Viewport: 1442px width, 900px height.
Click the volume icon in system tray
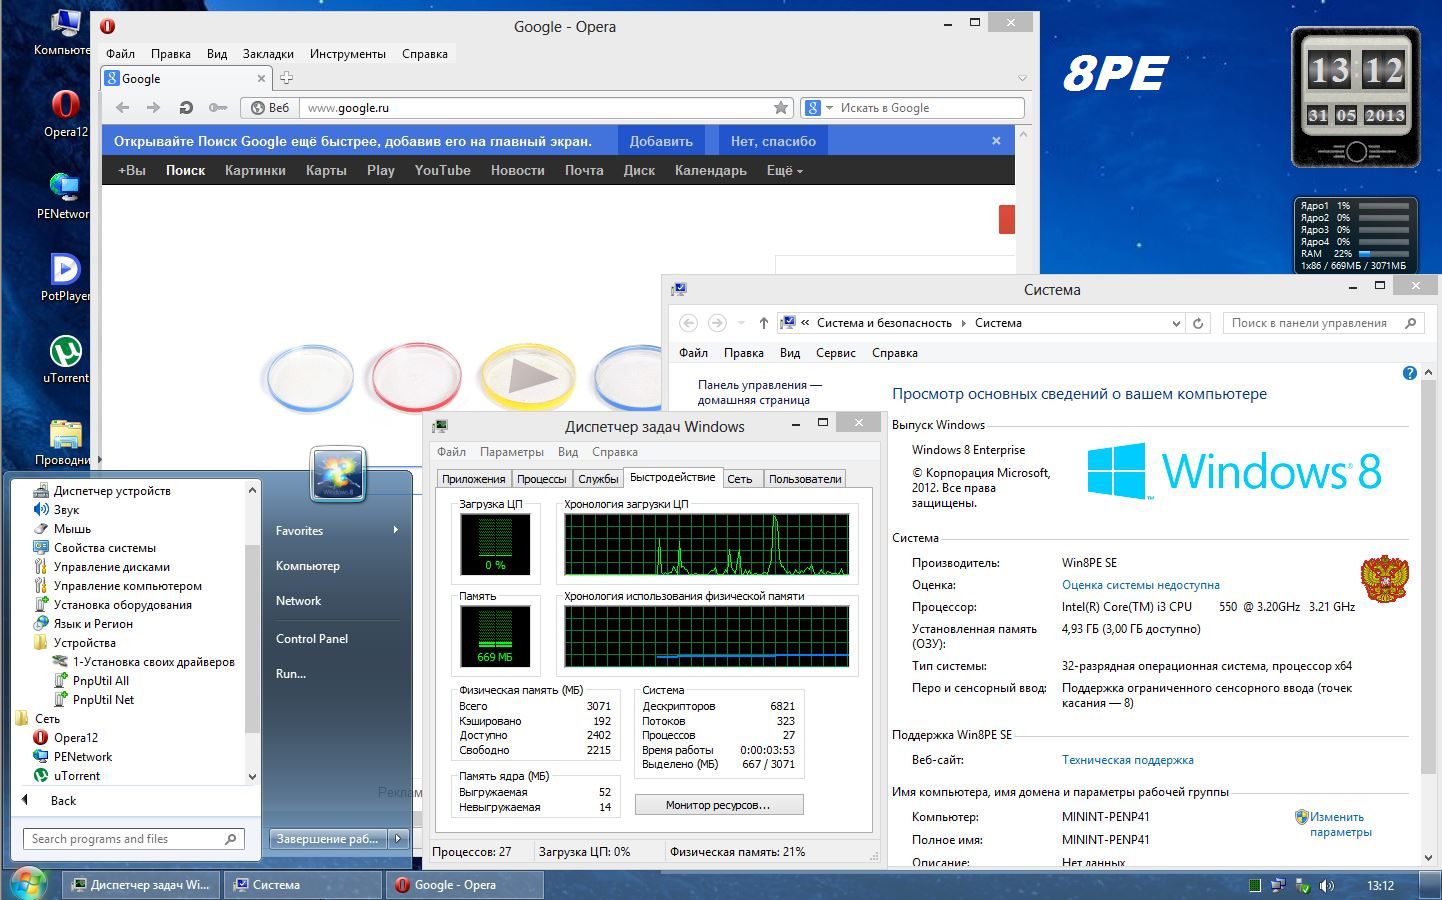pos(1326,885)
